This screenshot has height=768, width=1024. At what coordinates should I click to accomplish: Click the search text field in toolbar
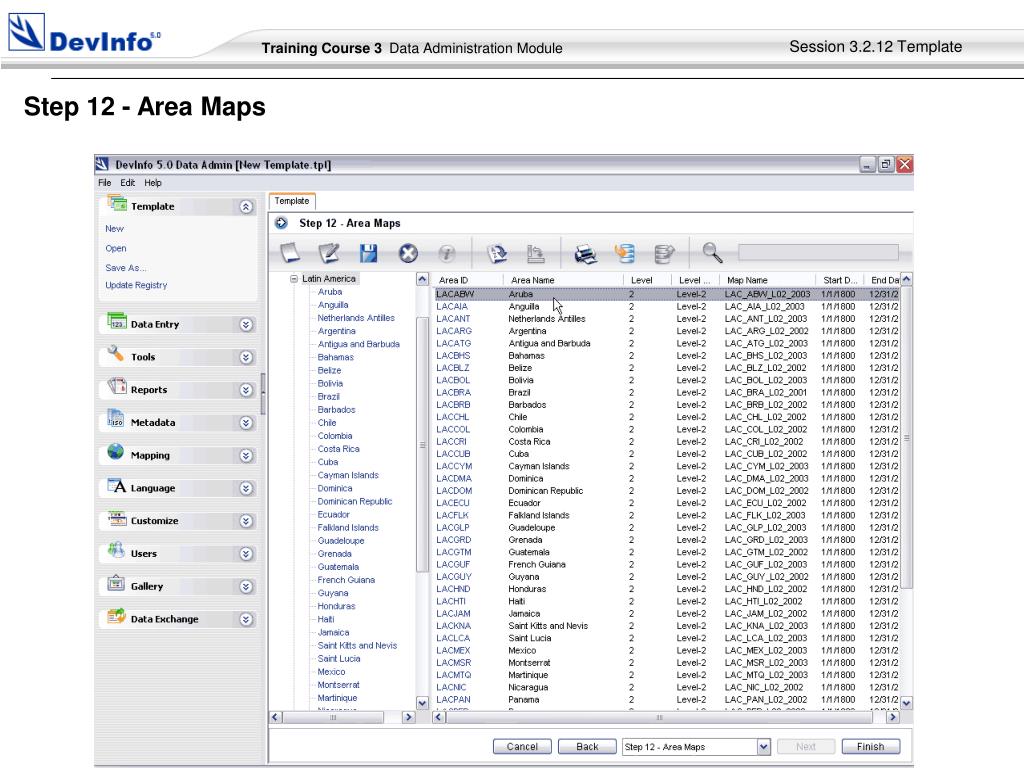point(818,252)
